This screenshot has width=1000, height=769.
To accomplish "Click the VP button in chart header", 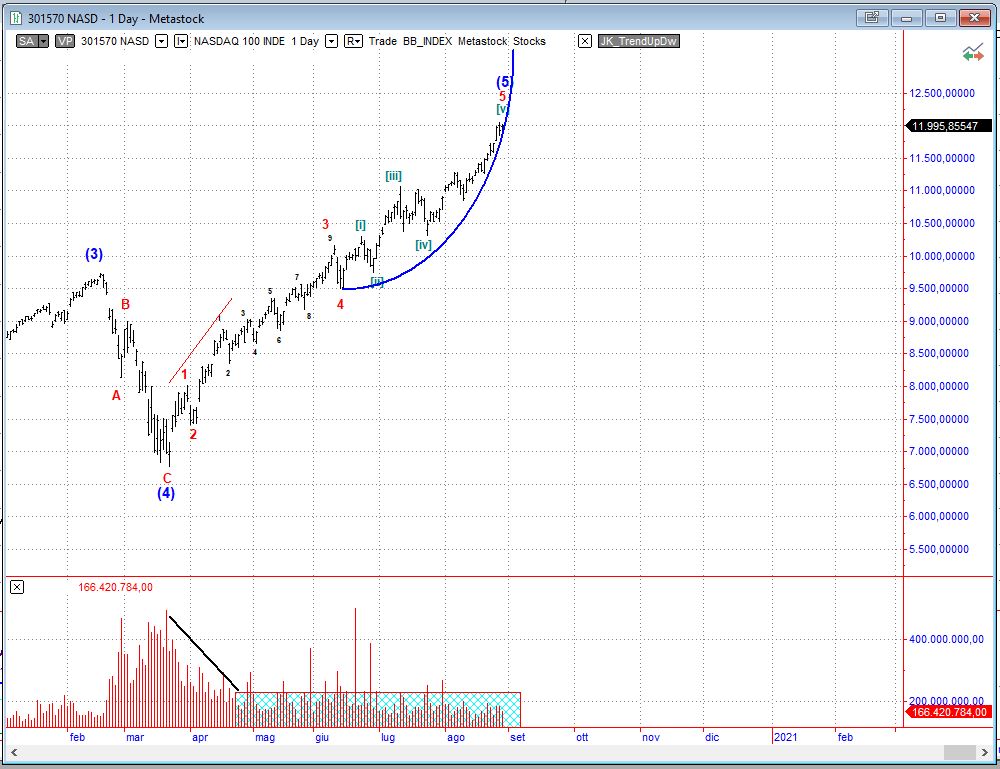I will tap(65, 41).
